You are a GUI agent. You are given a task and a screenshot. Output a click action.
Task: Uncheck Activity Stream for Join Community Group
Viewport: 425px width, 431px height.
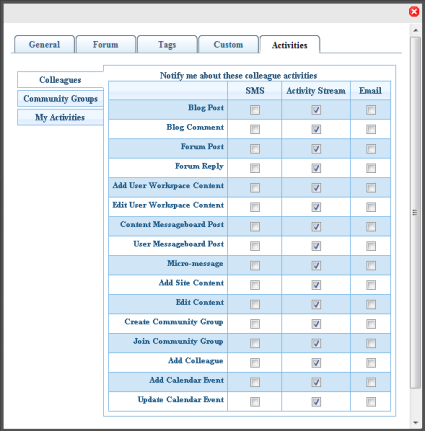tap(316, 343)
